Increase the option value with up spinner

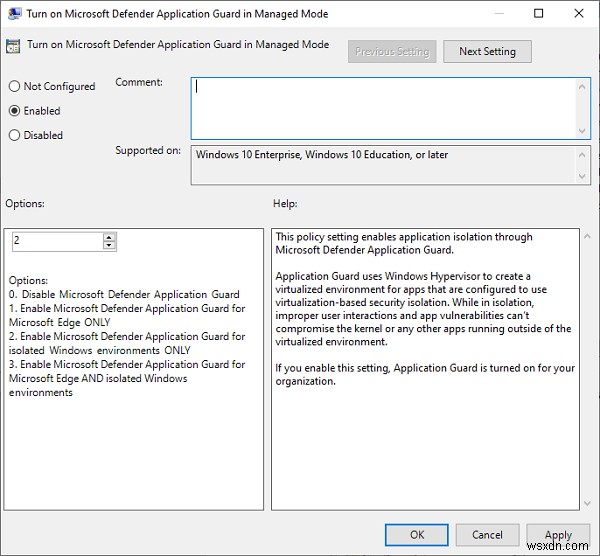(x=109, y=237)
